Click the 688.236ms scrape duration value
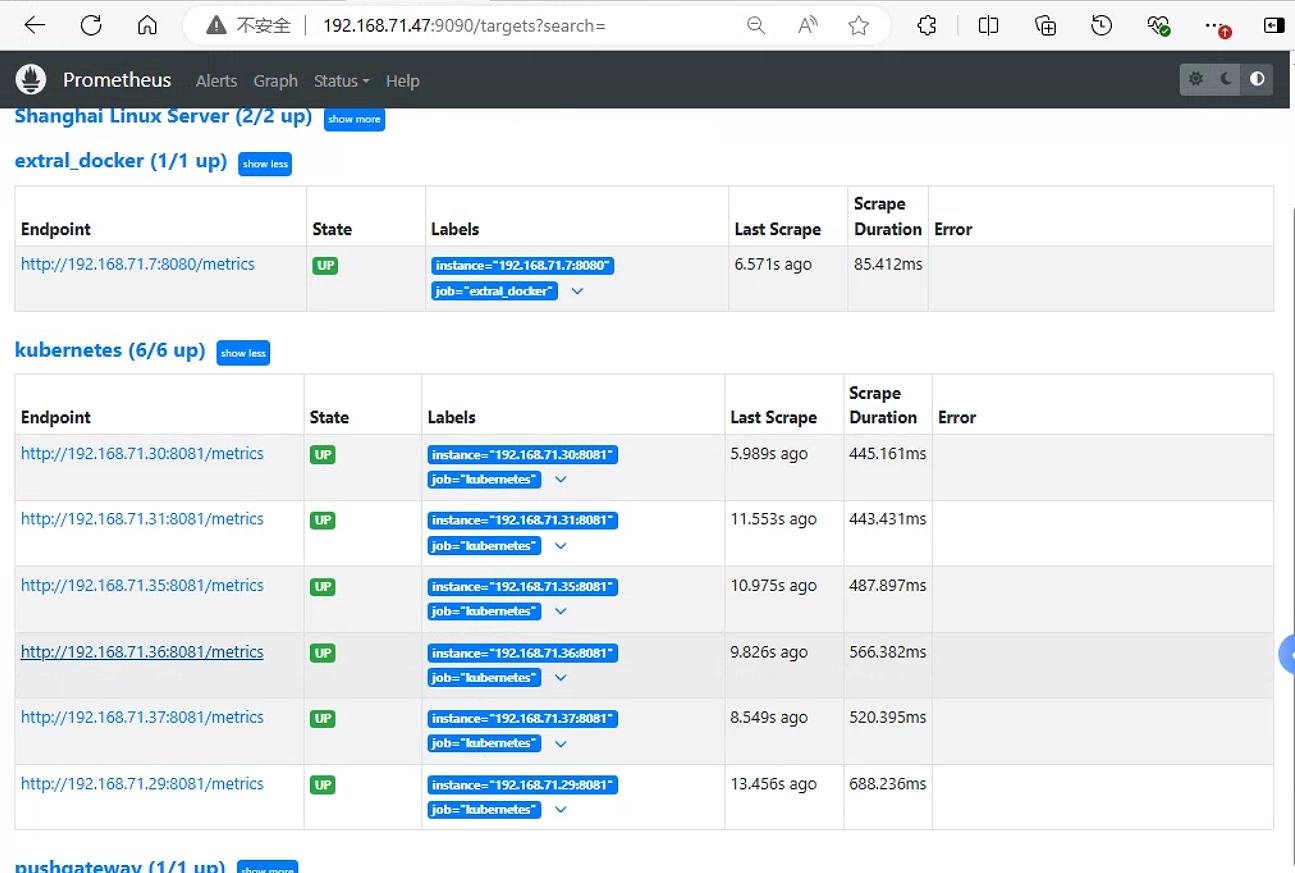 tap(888, 784)
